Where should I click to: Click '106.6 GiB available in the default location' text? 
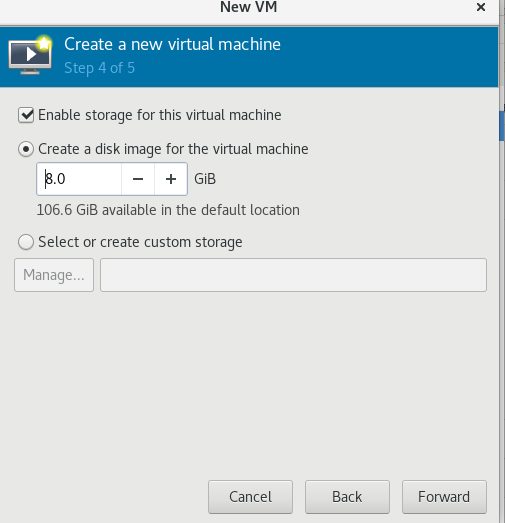pyautogui.click(x=168, y=210)
